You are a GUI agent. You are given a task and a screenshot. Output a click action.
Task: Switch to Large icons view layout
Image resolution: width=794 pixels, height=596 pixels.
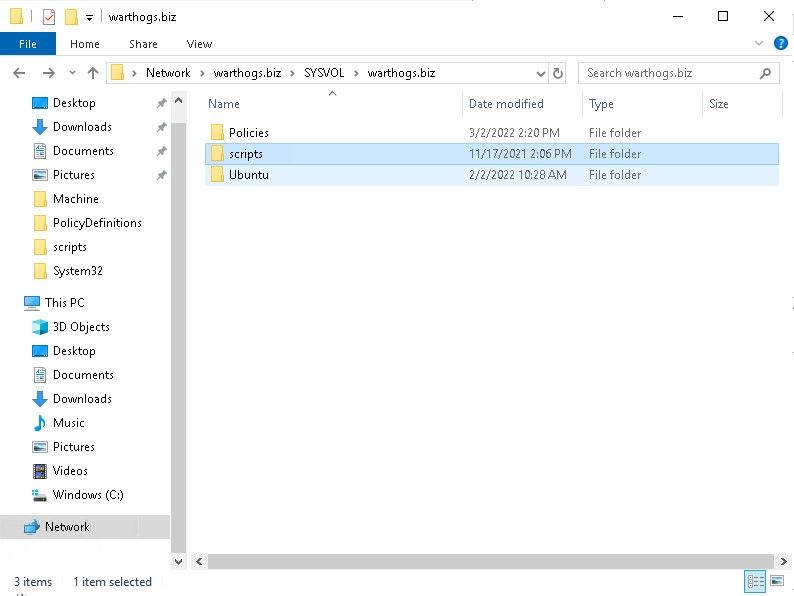(x=777, y=581)
